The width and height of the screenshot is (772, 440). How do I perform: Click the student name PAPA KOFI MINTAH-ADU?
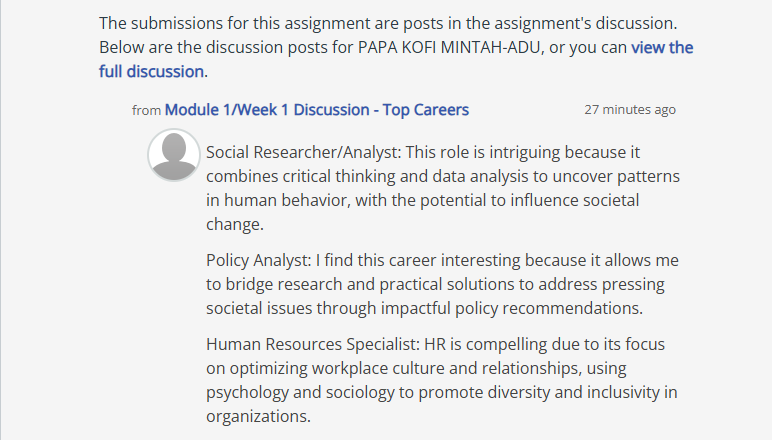coord(450,48)
